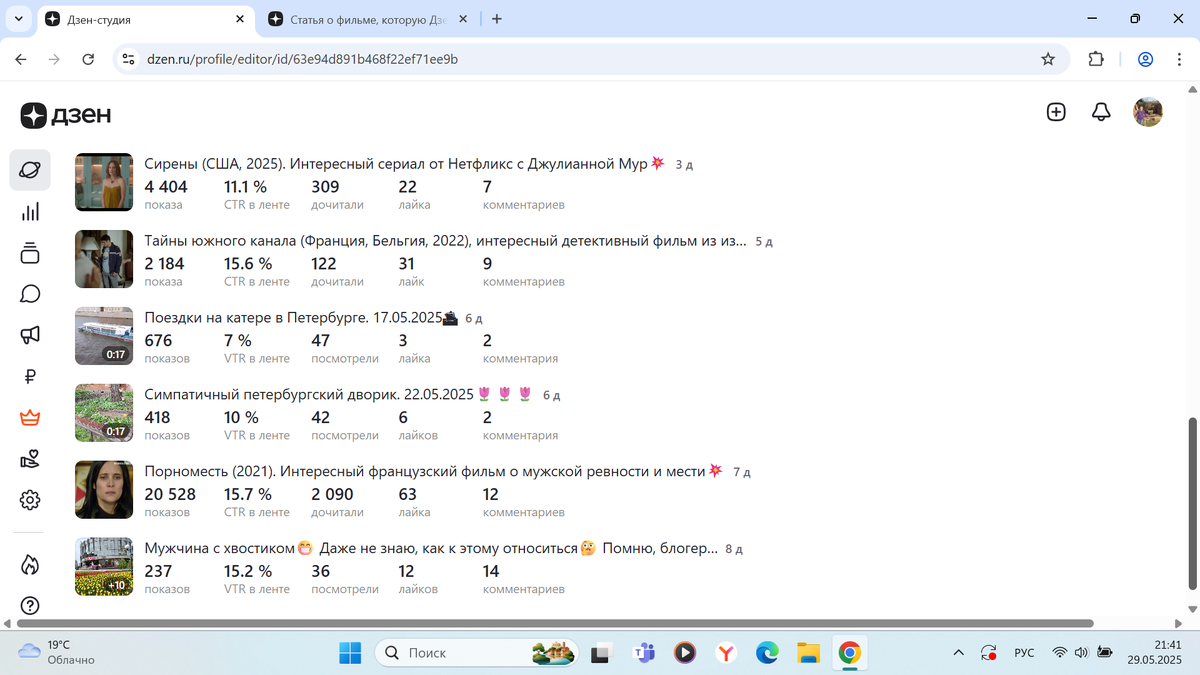
Task: Open the megaphone promotion sidebar icon
Action: [30, 335]
